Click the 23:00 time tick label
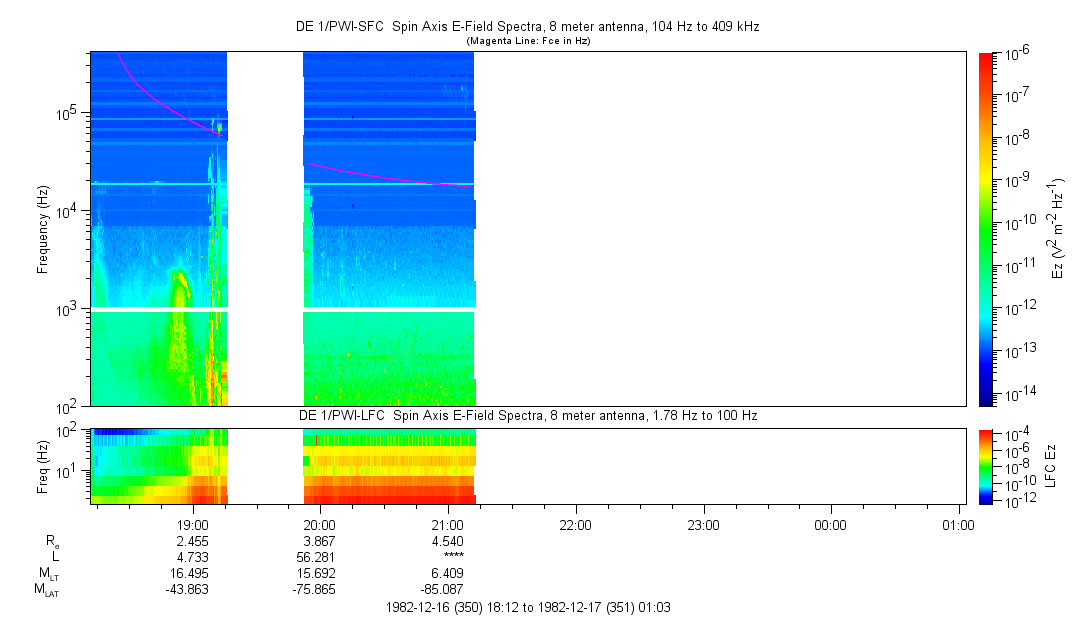Viewport: 1083px width, 620px height. coord(703,524)
